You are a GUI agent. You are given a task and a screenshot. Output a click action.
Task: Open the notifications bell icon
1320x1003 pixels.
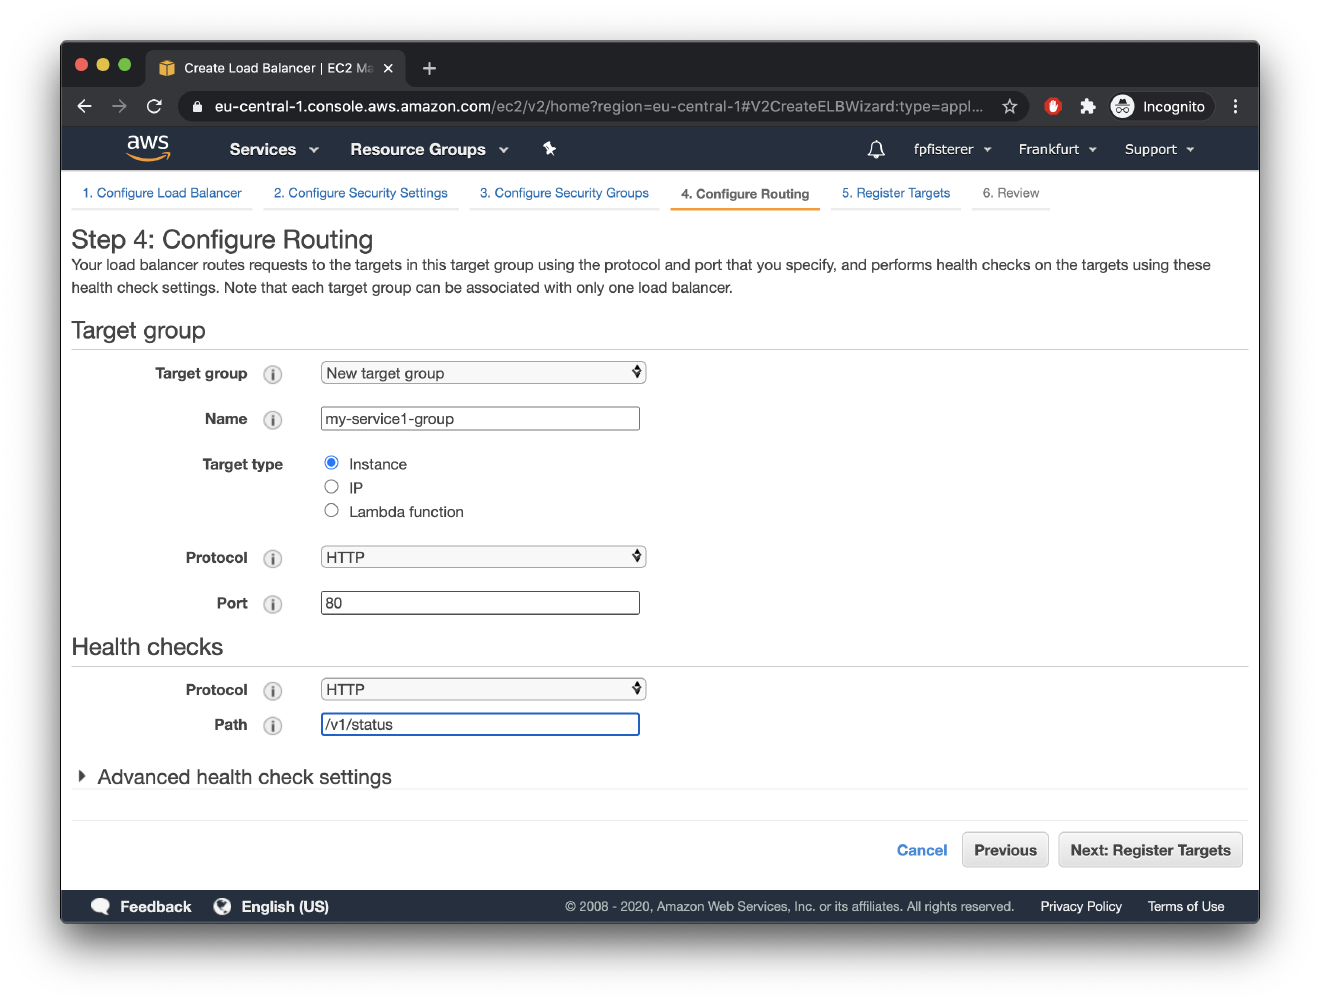click(875, 148)
